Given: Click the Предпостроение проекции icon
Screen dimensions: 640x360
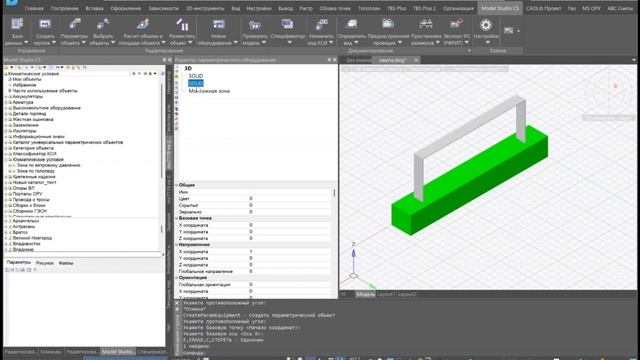Looking at the screenshot, I should (x=388, y=24).
